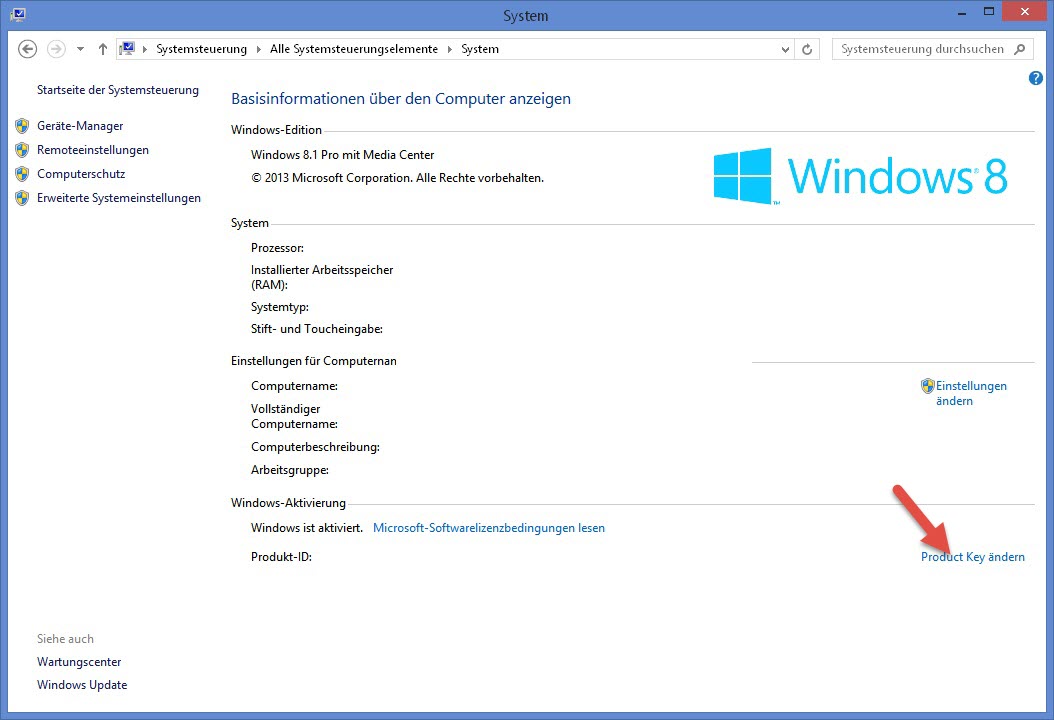Click 'Stift- und Toucheingabe:' label
The image size is (1054, 720).
pos(317,329)
